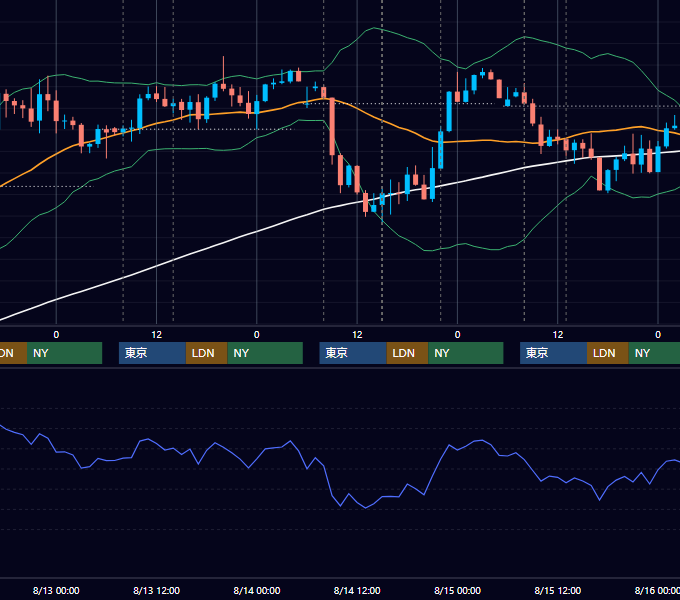Click the LDN session block on 8/13
The height and width of the screenshot is (600, 680).
coord(206,353)
